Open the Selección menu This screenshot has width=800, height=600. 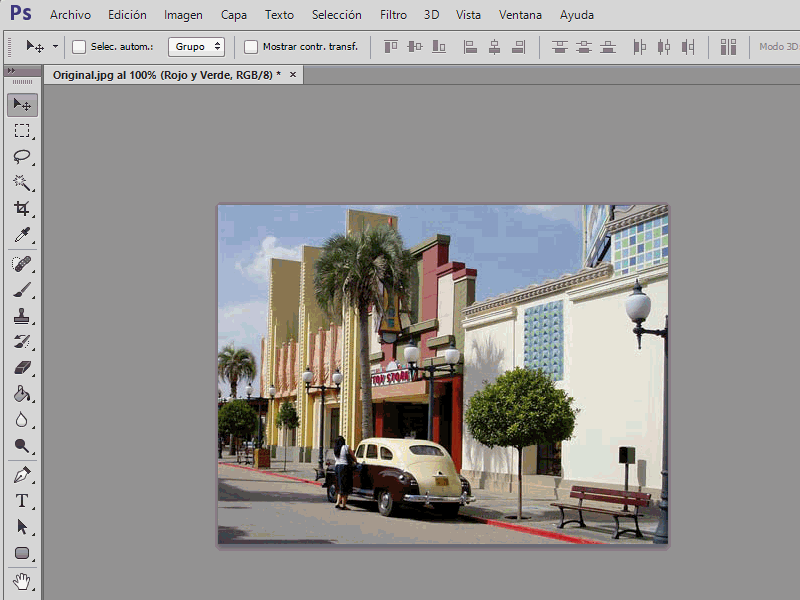click(x=337, y=15)
